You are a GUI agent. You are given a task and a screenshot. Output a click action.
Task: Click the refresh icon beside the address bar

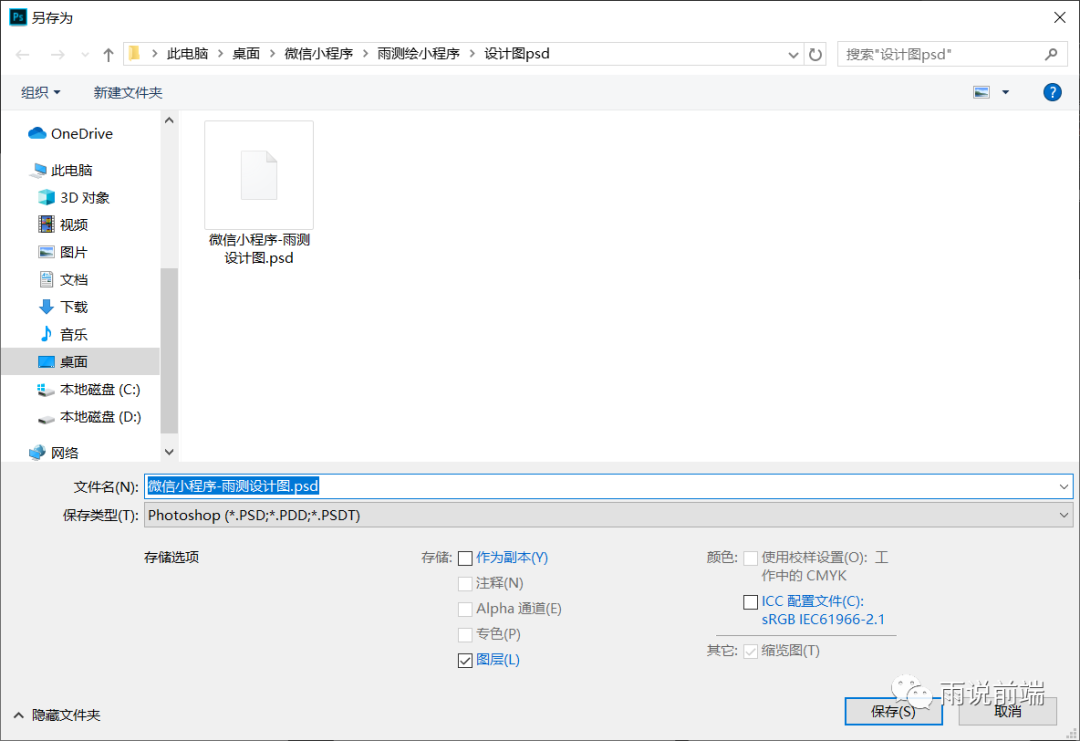pyautogui.click(x=812, y=54)
